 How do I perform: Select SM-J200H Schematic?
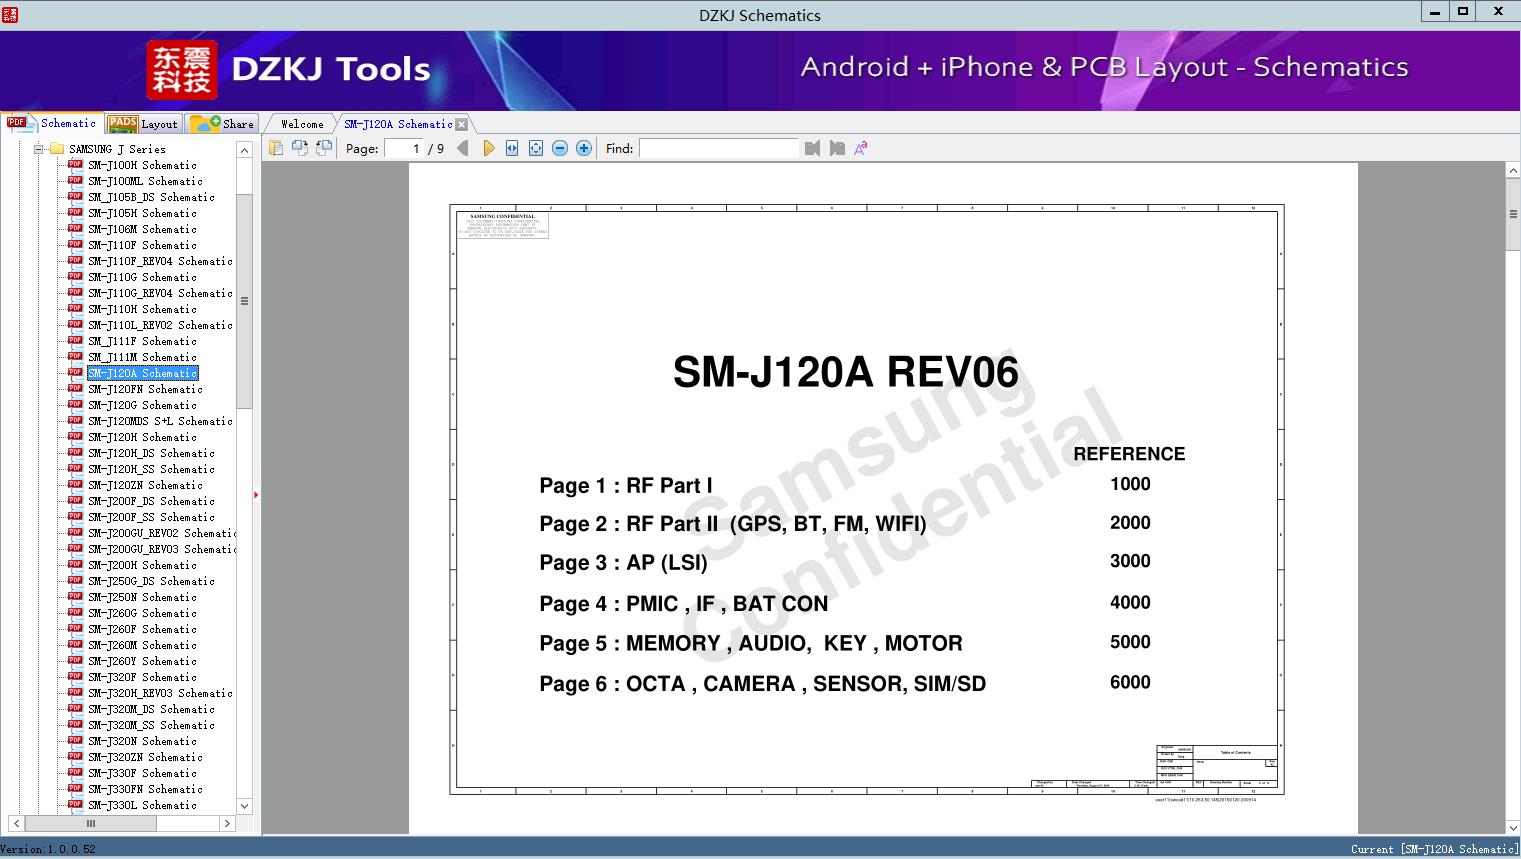(142, 565)
